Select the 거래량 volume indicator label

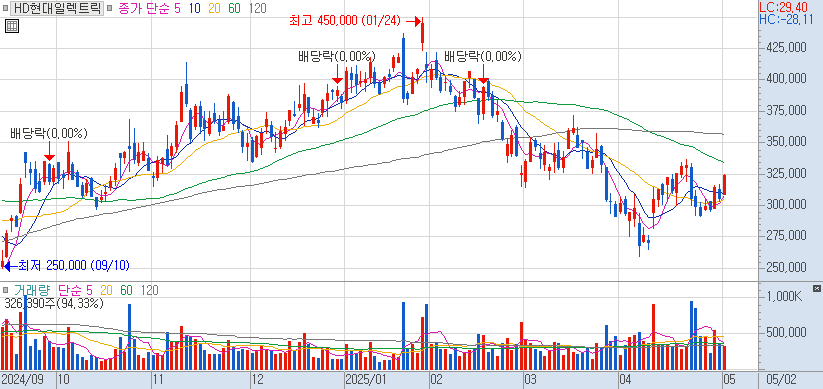point(32,290)
